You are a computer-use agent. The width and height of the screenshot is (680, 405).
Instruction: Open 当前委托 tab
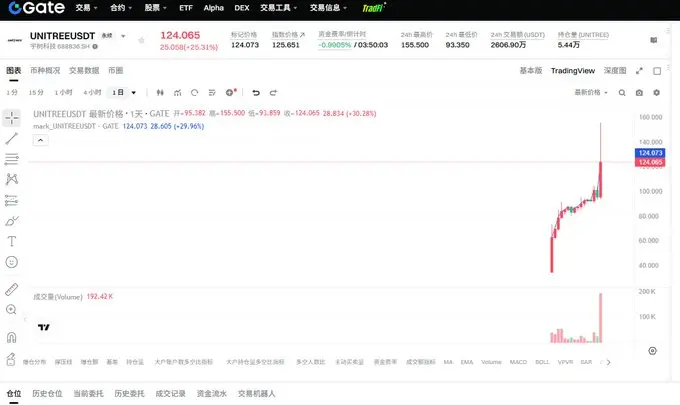88,393
